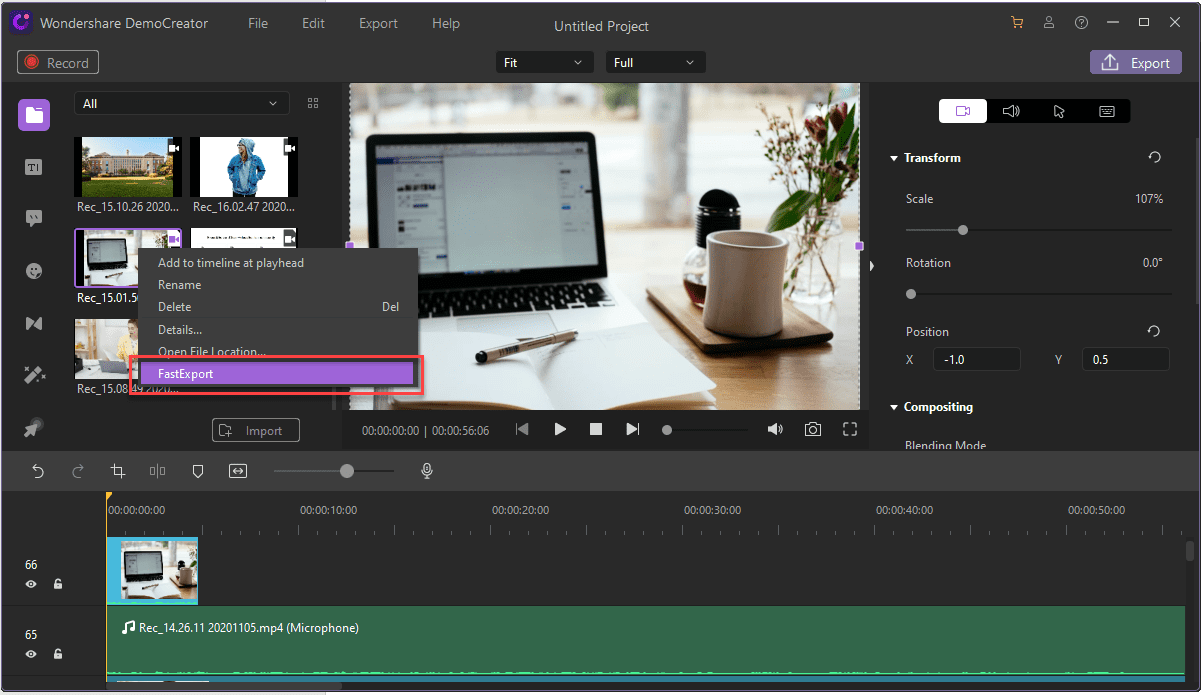1204x695 pixels.
Task: Click the Position X input field
Action: pyautogui.click(x=976, y=360)
